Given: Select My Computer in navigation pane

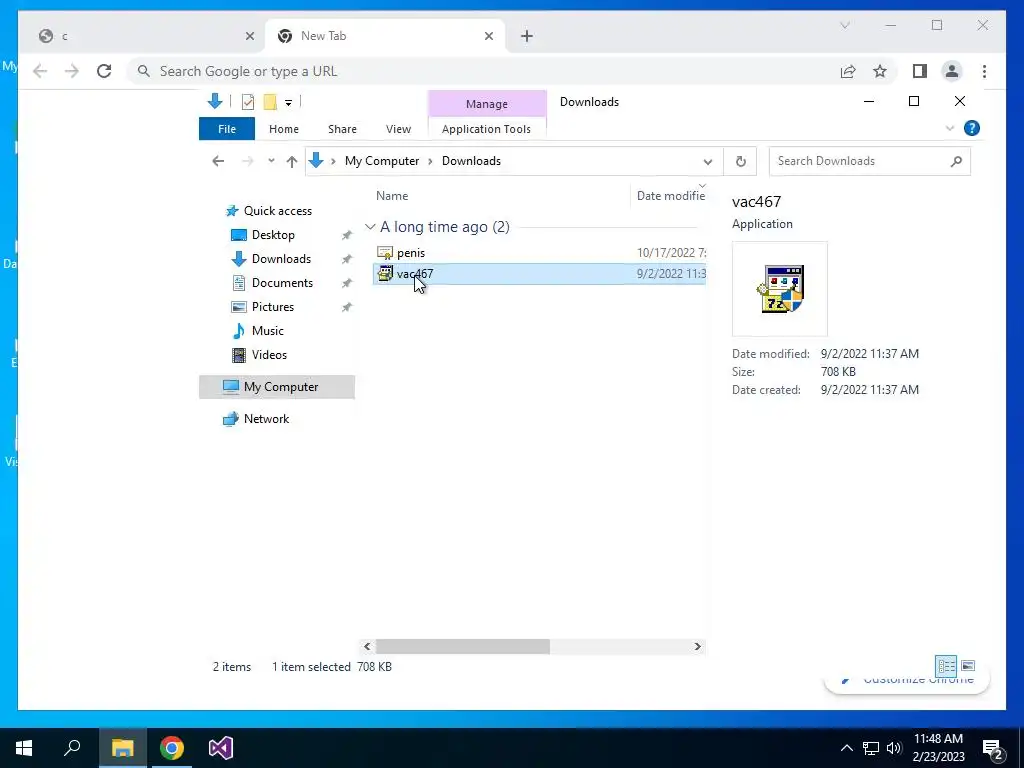Looking at the screenshot, I should pos(277,387).
